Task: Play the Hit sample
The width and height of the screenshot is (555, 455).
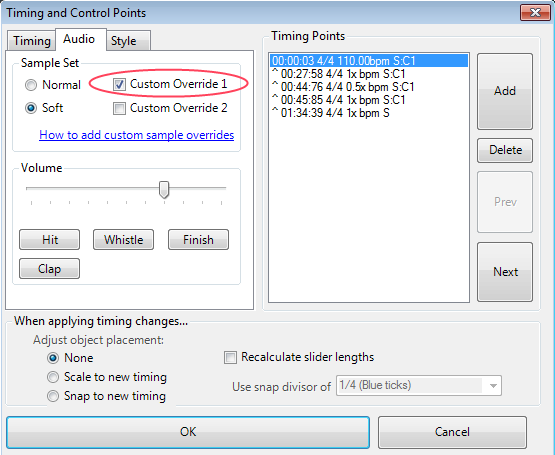Action: [x=50, y=240]
